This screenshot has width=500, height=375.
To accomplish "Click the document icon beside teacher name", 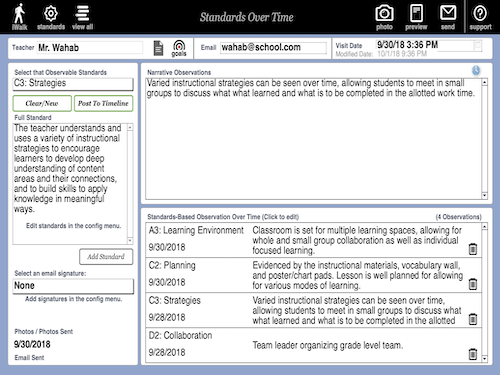I will point(158,48).
